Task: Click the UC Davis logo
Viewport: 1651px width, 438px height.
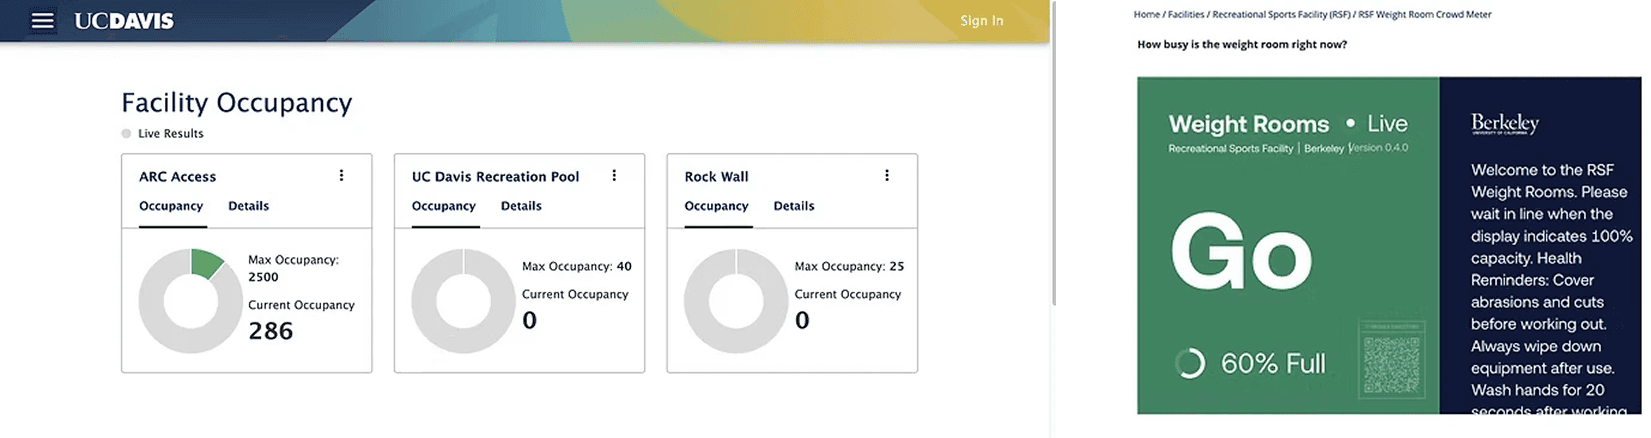Action: click(124, 21)
